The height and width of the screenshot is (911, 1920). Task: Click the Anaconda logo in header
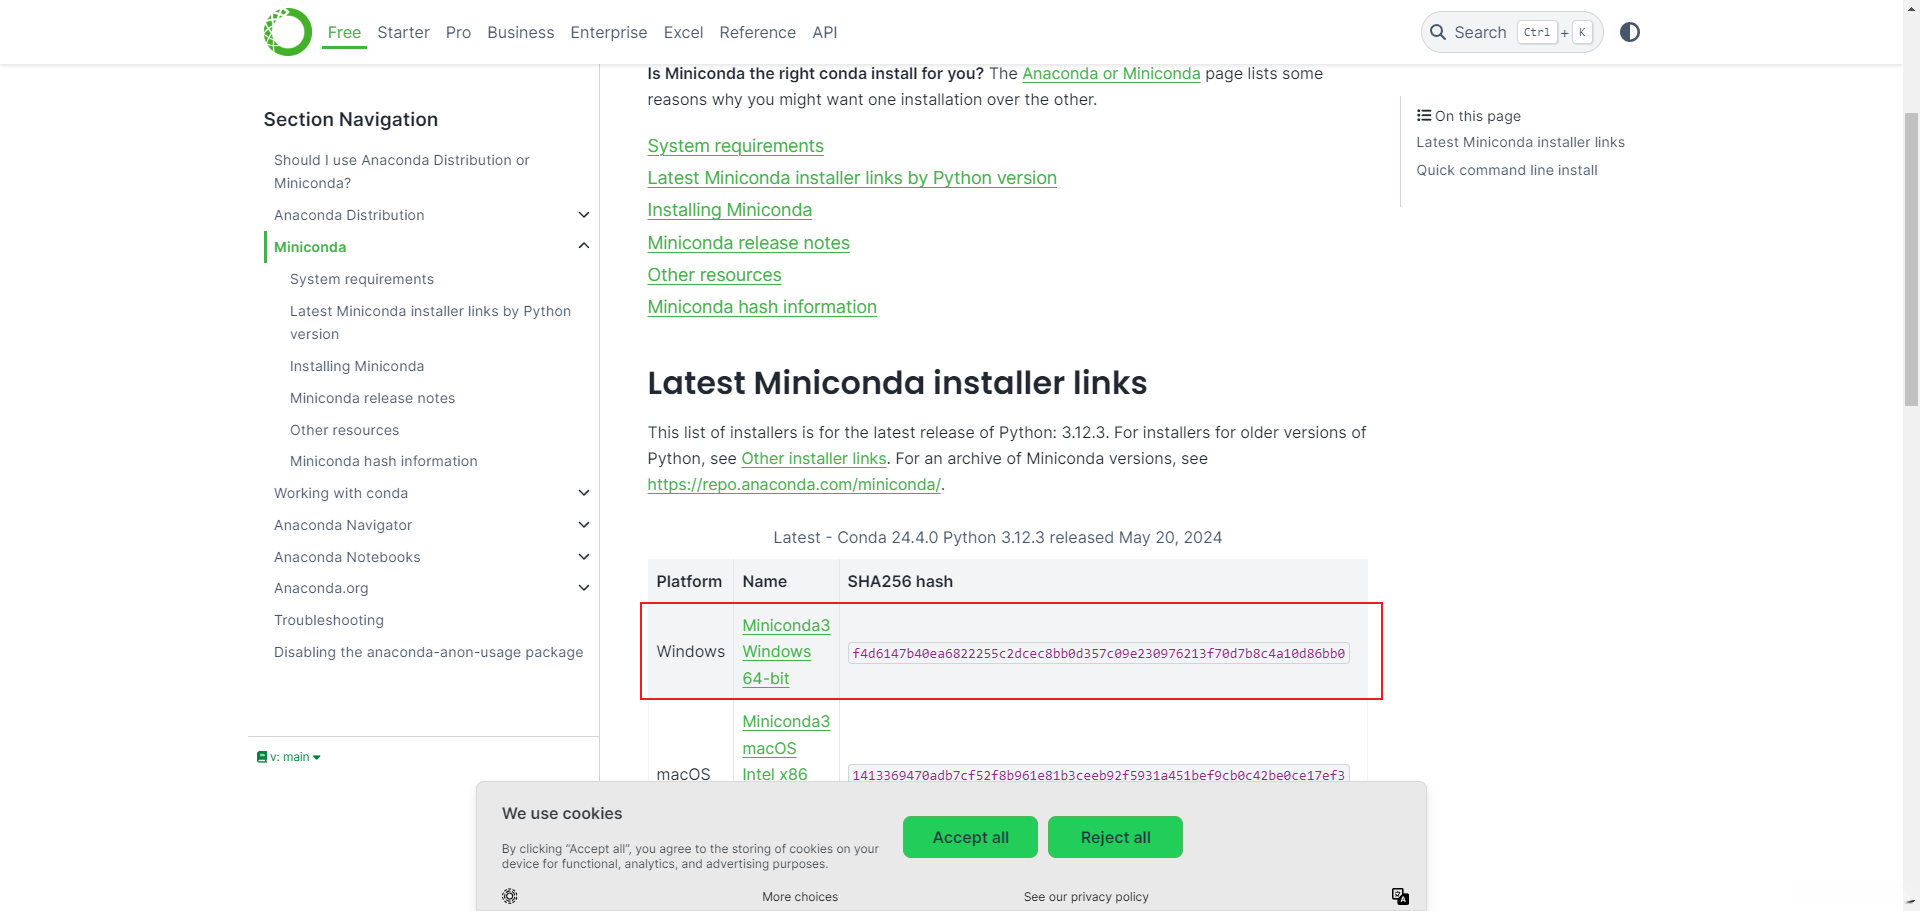[288, 32]
